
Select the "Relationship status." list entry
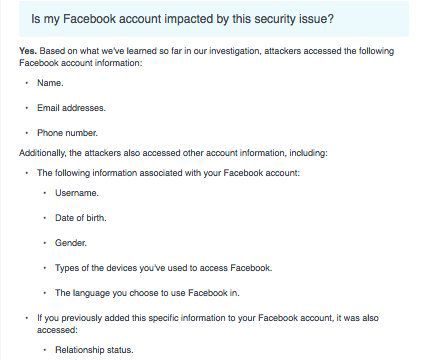(x=94, y=350)
